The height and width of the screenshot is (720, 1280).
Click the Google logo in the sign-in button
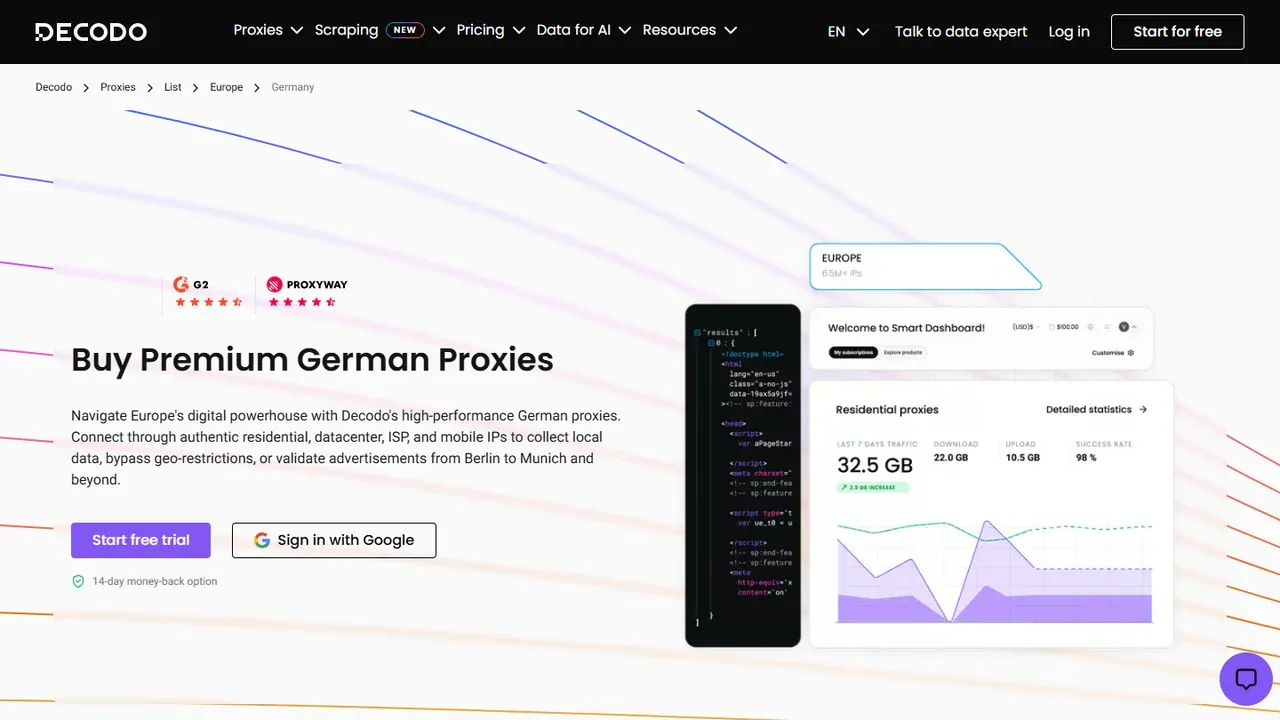click(x=262, y=540)
